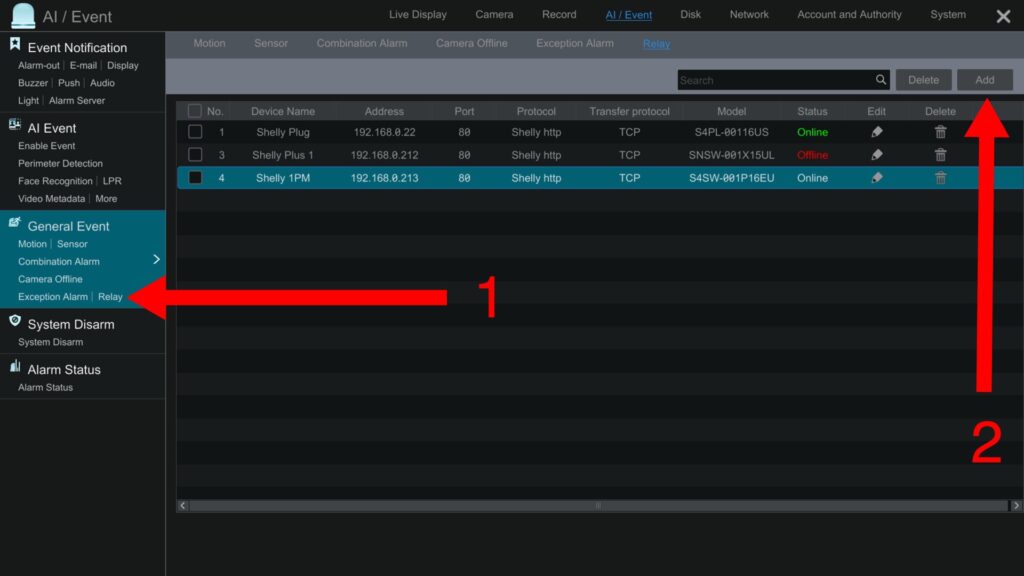
Task: Open Light settings in sidebar
Action: tap(28, 101)
